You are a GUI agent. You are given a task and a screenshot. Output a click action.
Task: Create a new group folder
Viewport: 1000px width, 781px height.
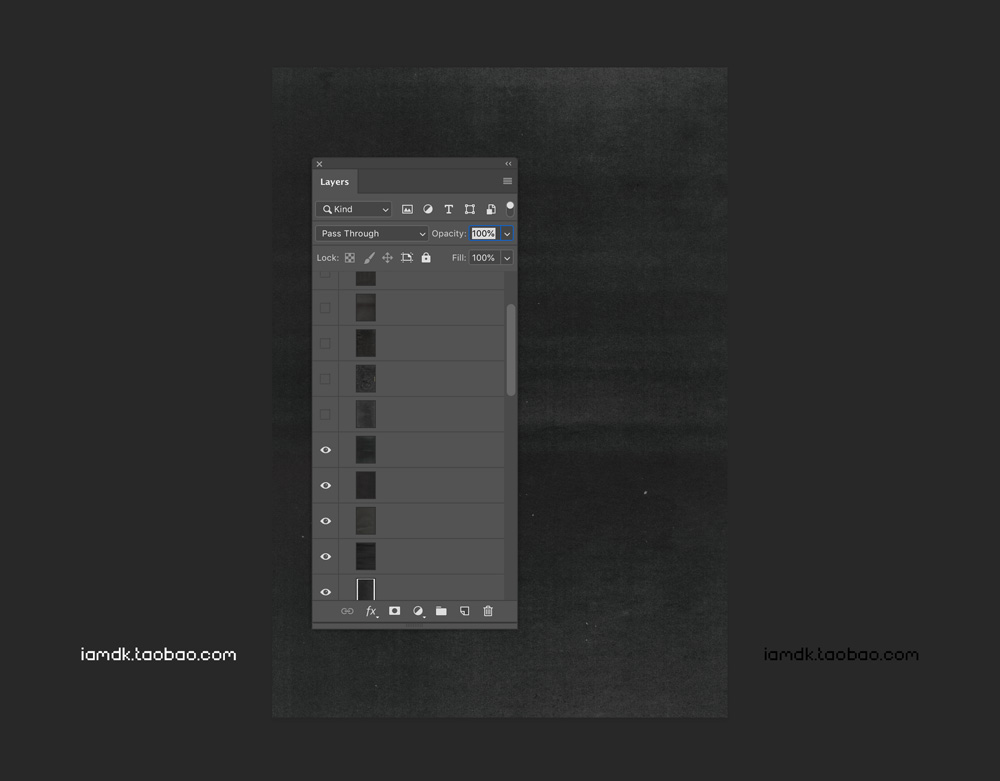click(441, 611)
